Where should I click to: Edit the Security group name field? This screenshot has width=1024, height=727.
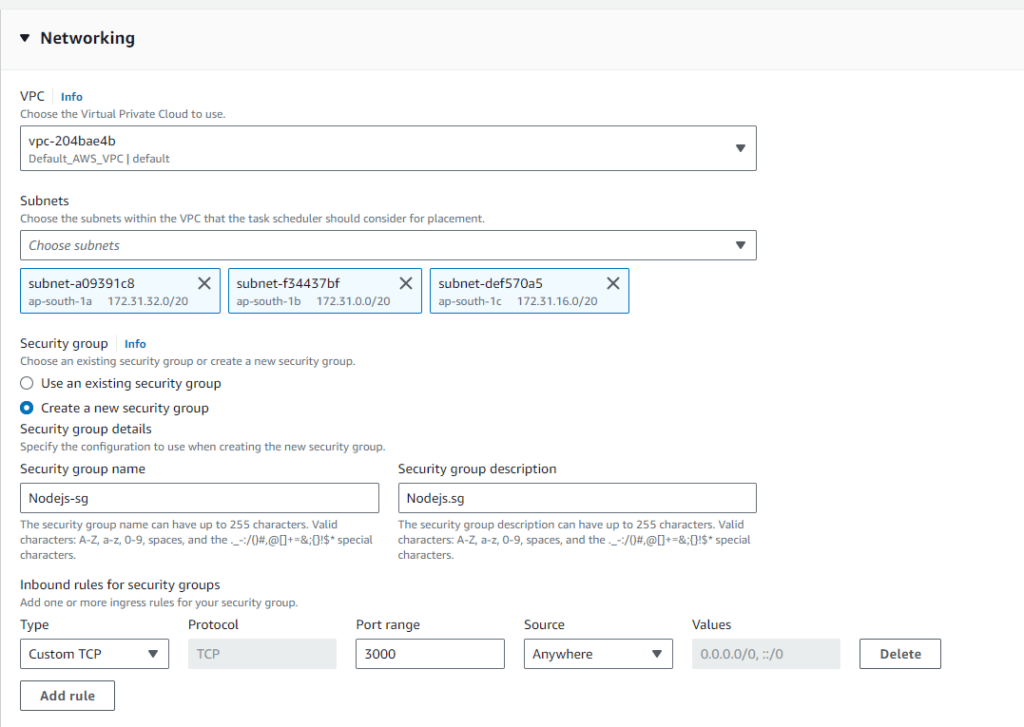(x=199, y=498)
